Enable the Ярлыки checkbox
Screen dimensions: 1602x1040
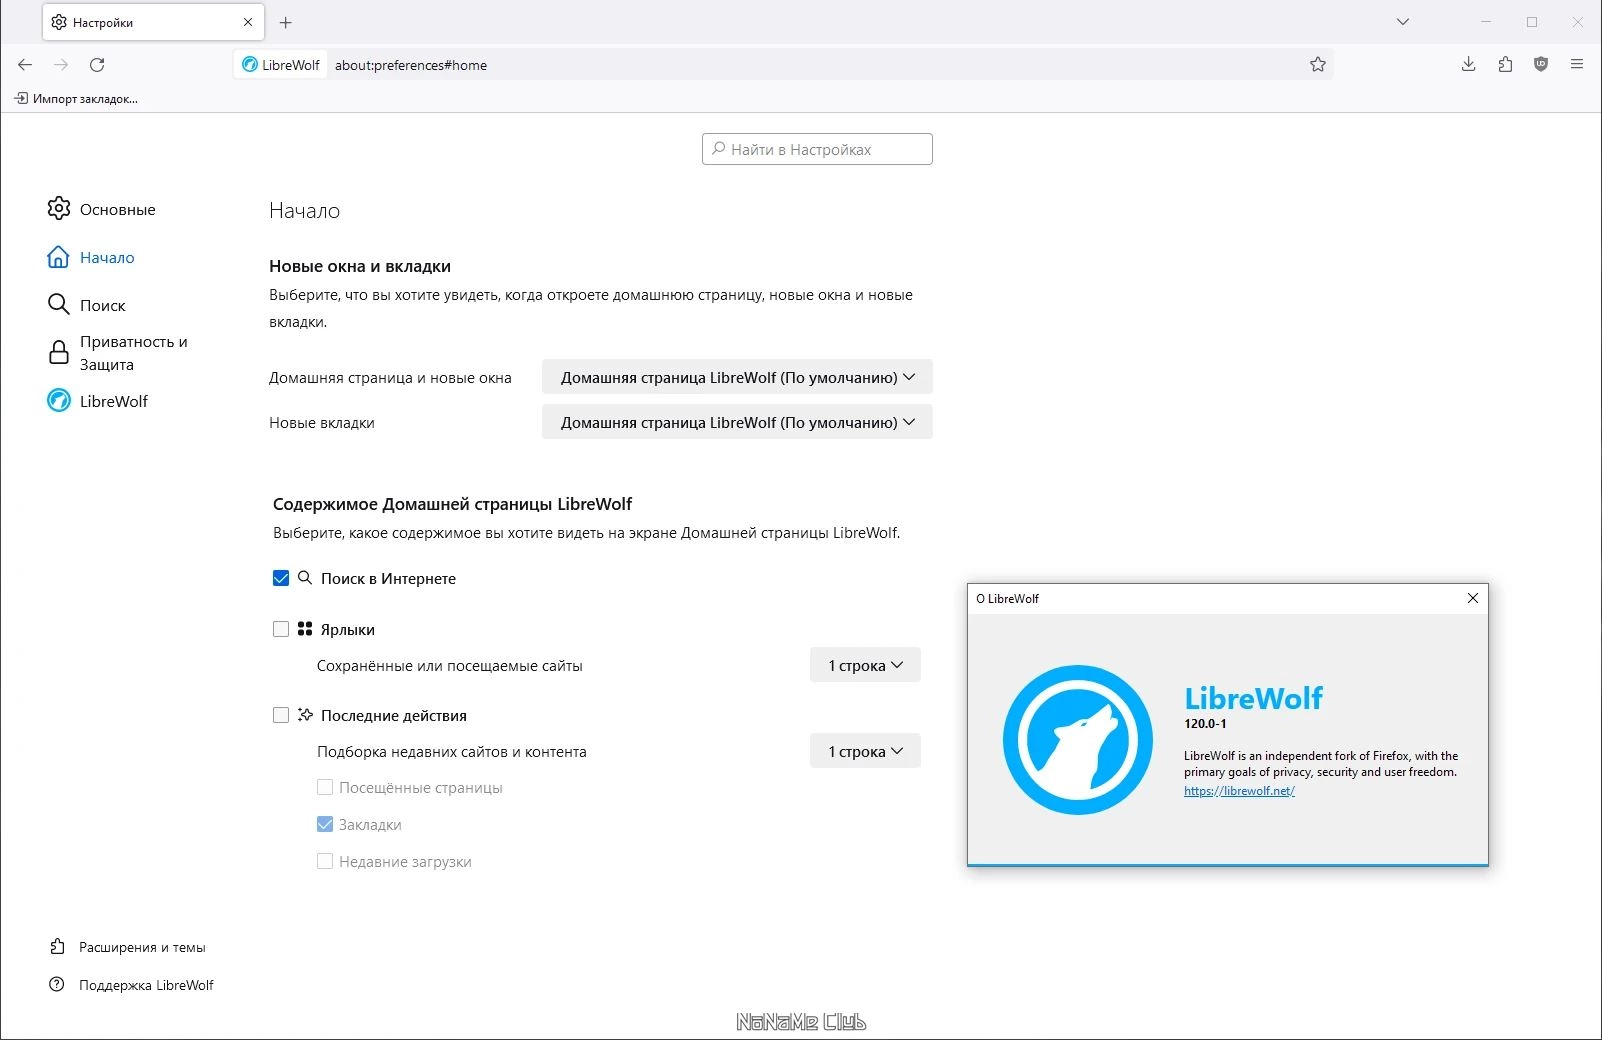(x=281, y=629)
